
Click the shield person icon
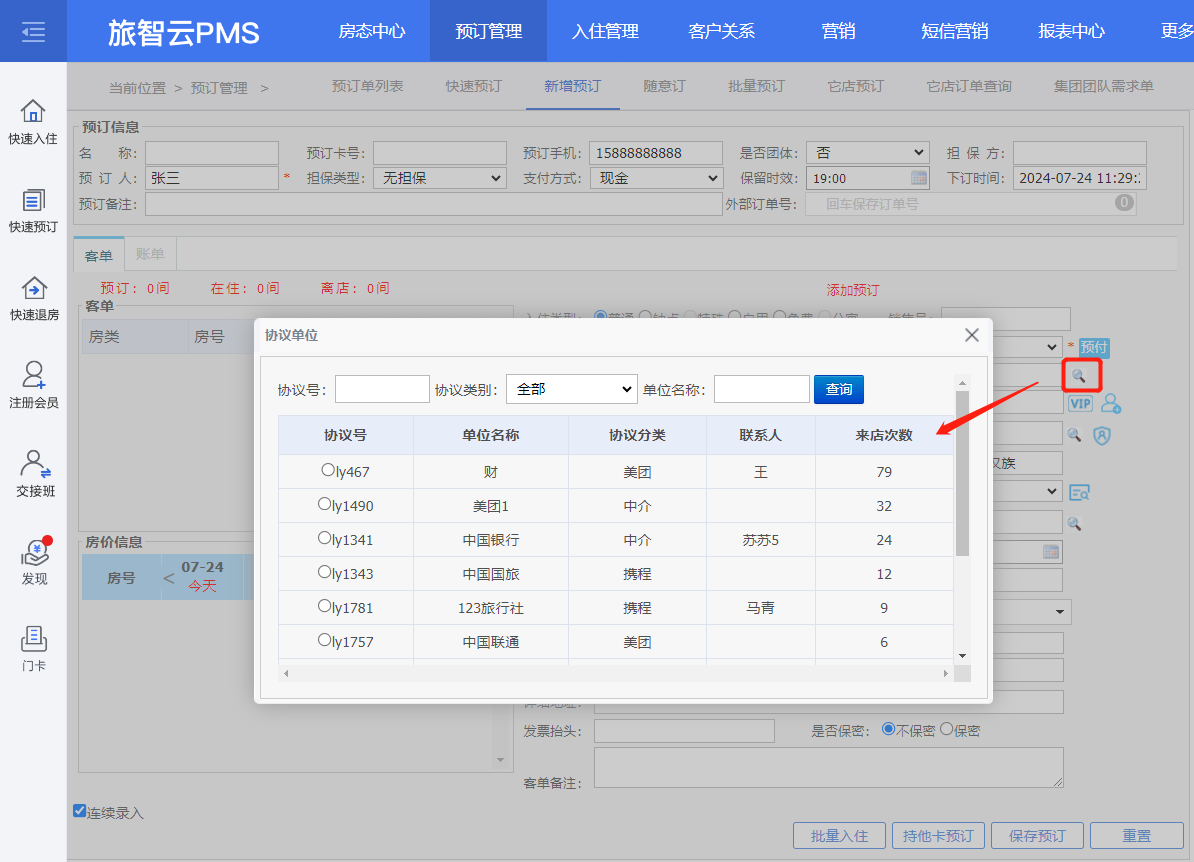1102,435
